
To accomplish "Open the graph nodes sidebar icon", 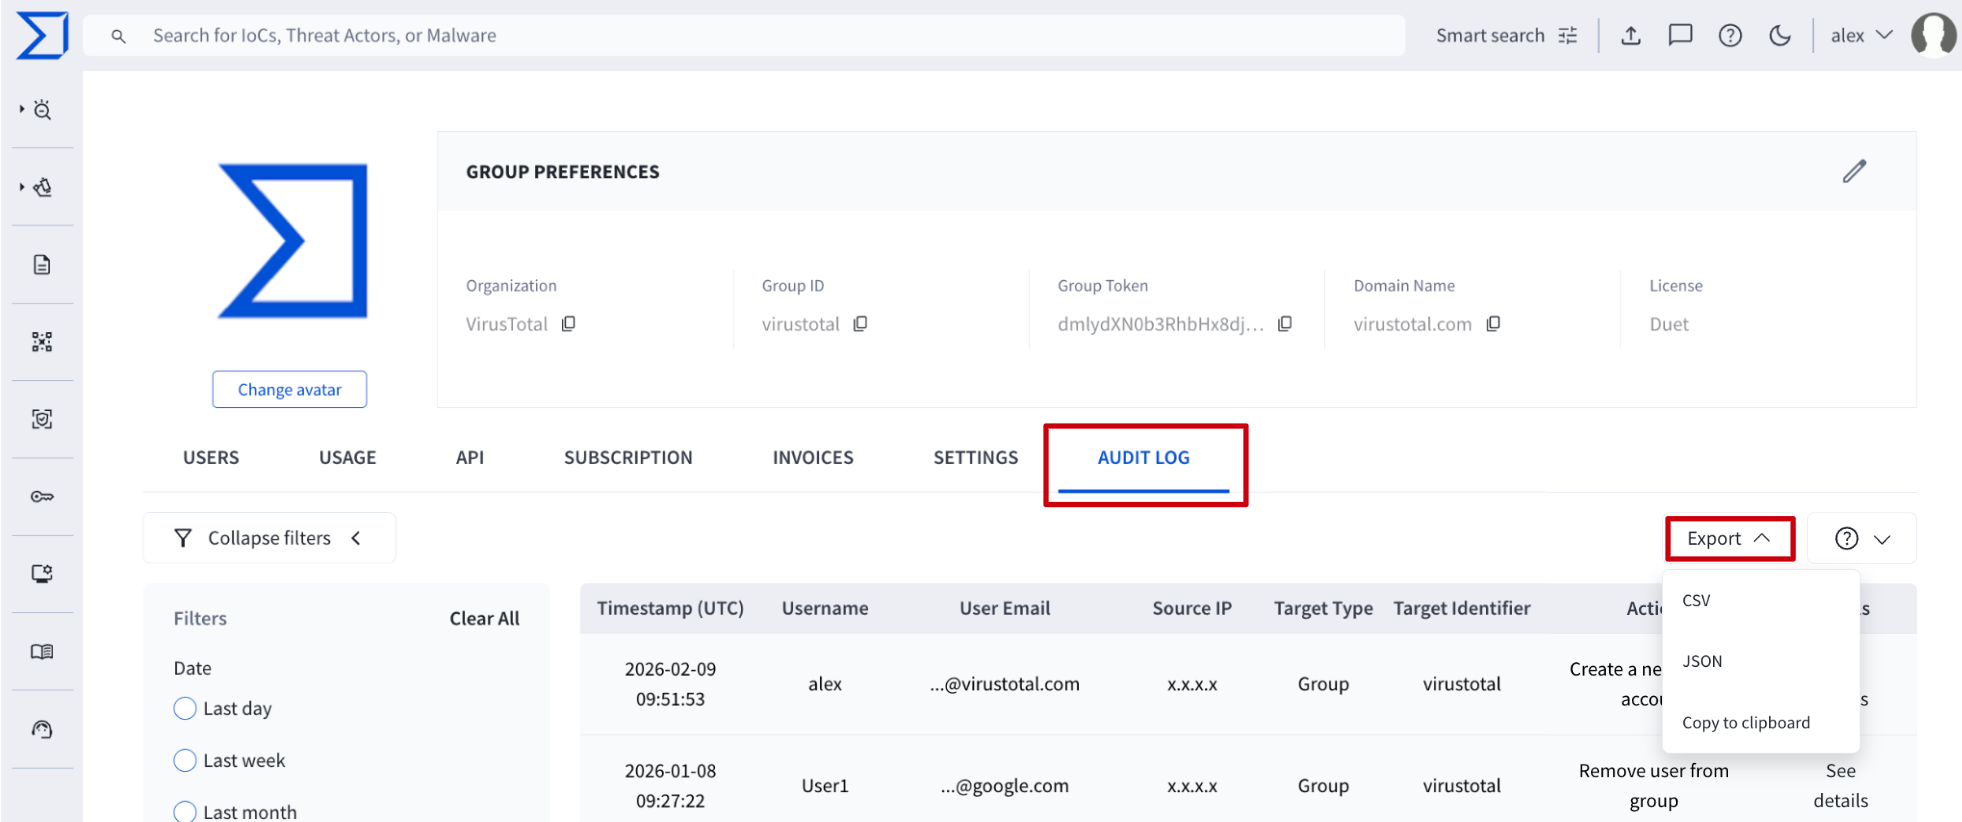I will tap(42, 342).
